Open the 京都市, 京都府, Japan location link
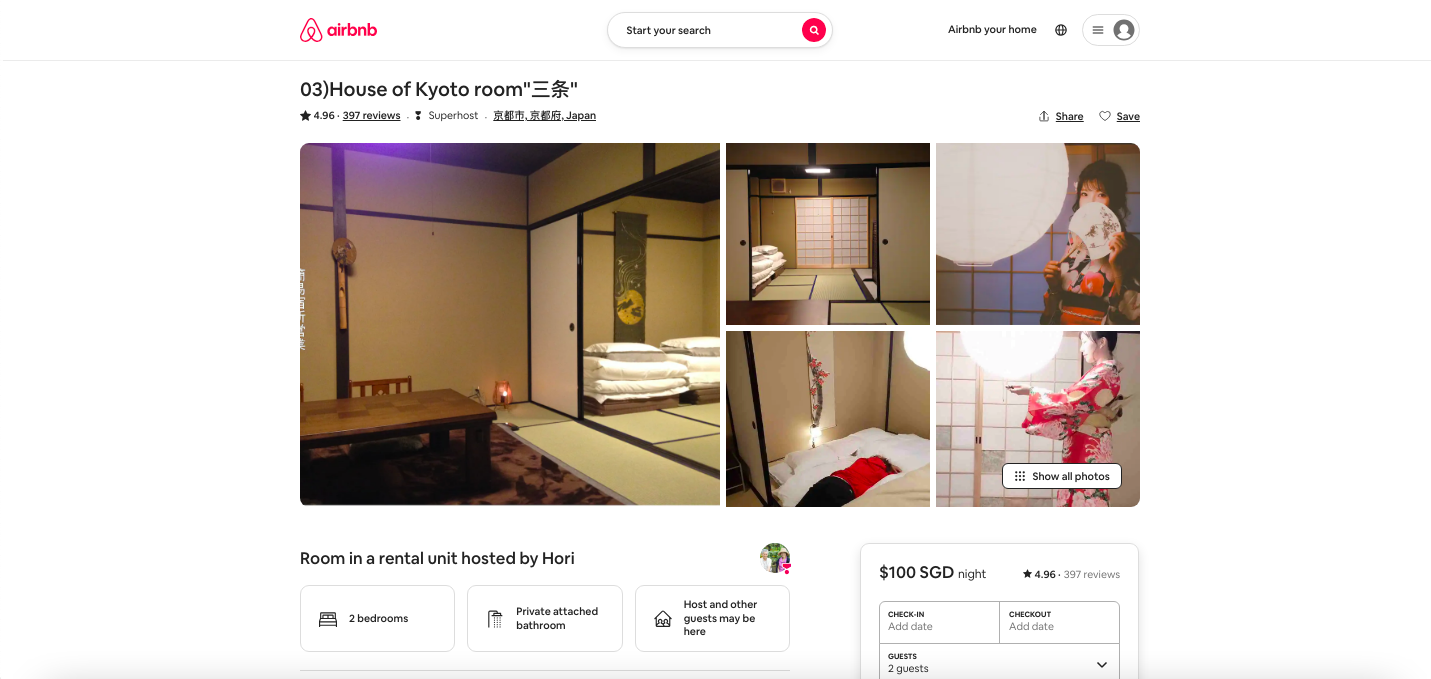 point(544,116)
